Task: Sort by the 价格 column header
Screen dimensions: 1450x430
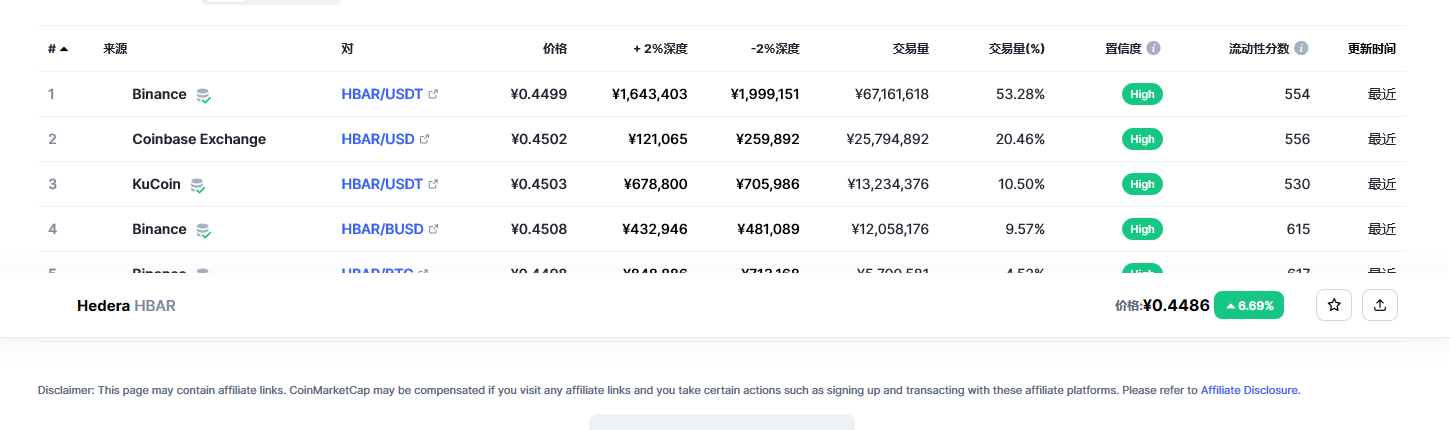Action: pos(555,48)
